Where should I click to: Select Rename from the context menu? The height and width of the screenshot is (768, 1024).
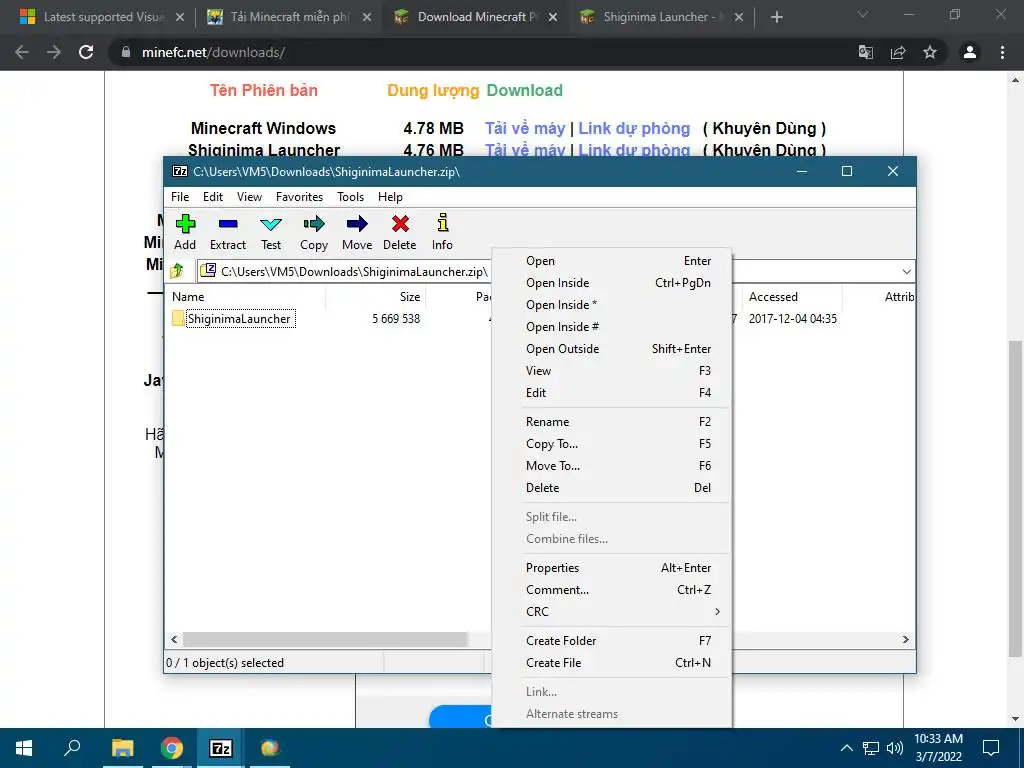click(x=611, y=422)
